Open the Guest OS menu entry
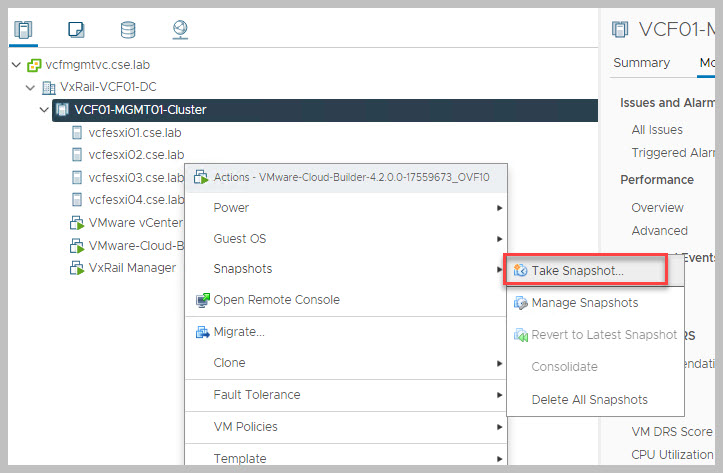The image size is (723, 473). pos(346,239)
